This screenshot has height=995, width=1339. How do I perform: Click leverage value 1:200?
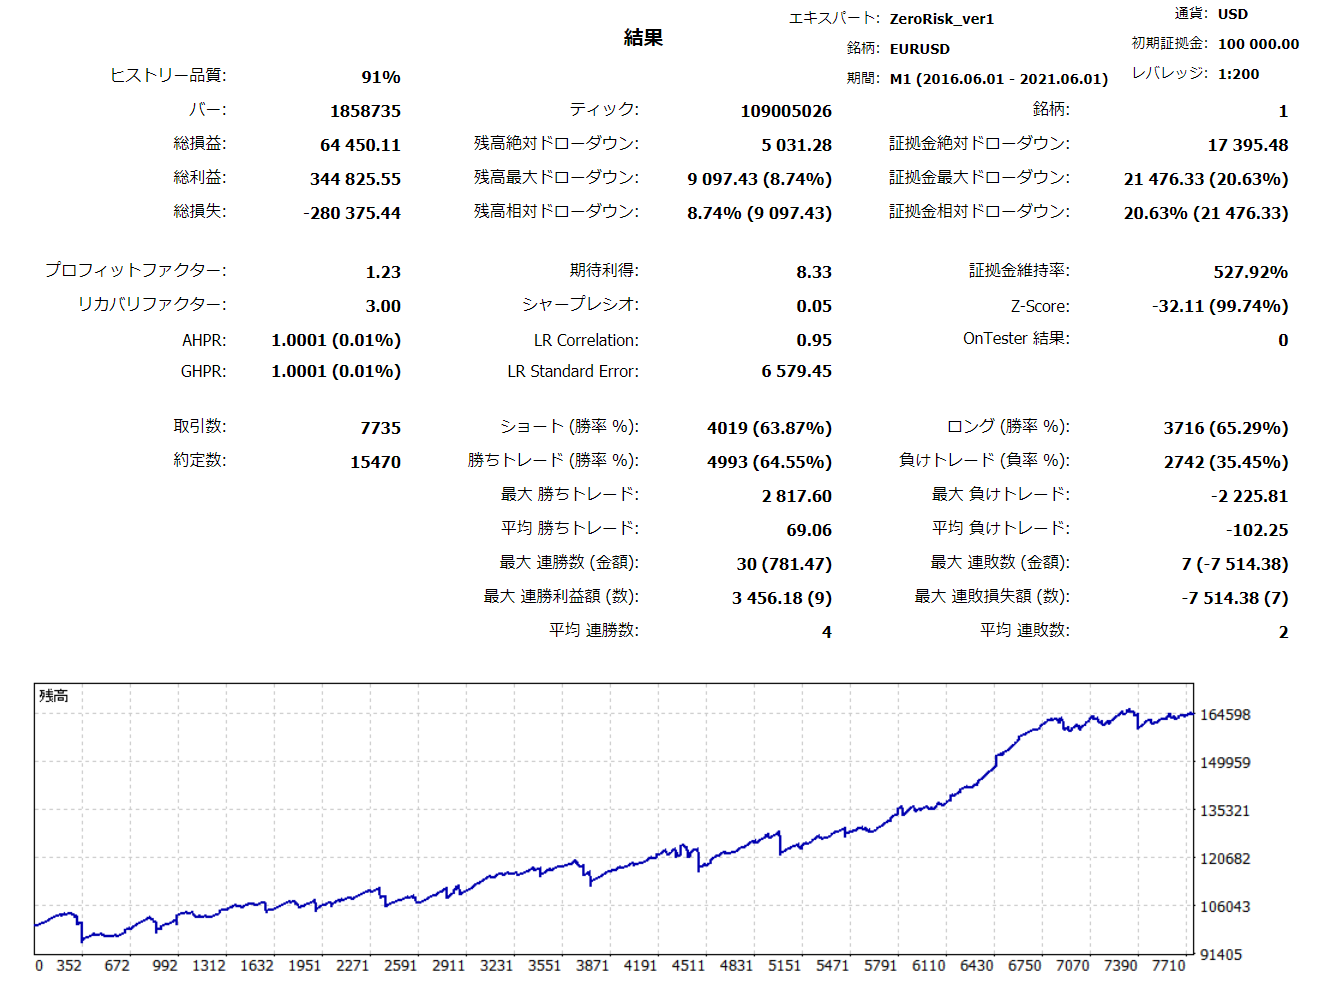(1238, 74)
